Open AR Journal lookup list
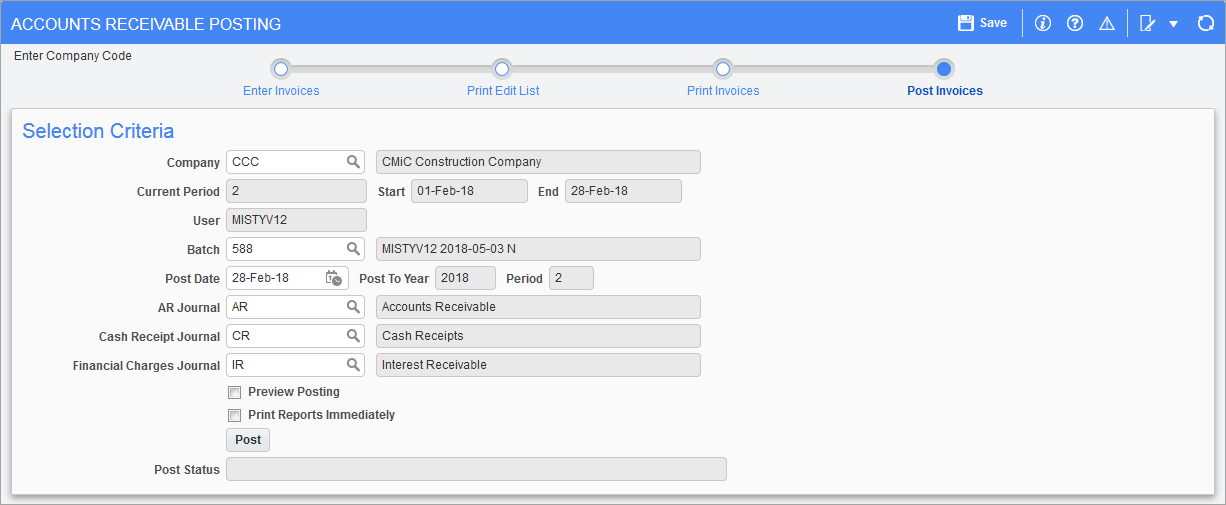The width and height of the screenshot is (1226, 505). coord(353,307)
